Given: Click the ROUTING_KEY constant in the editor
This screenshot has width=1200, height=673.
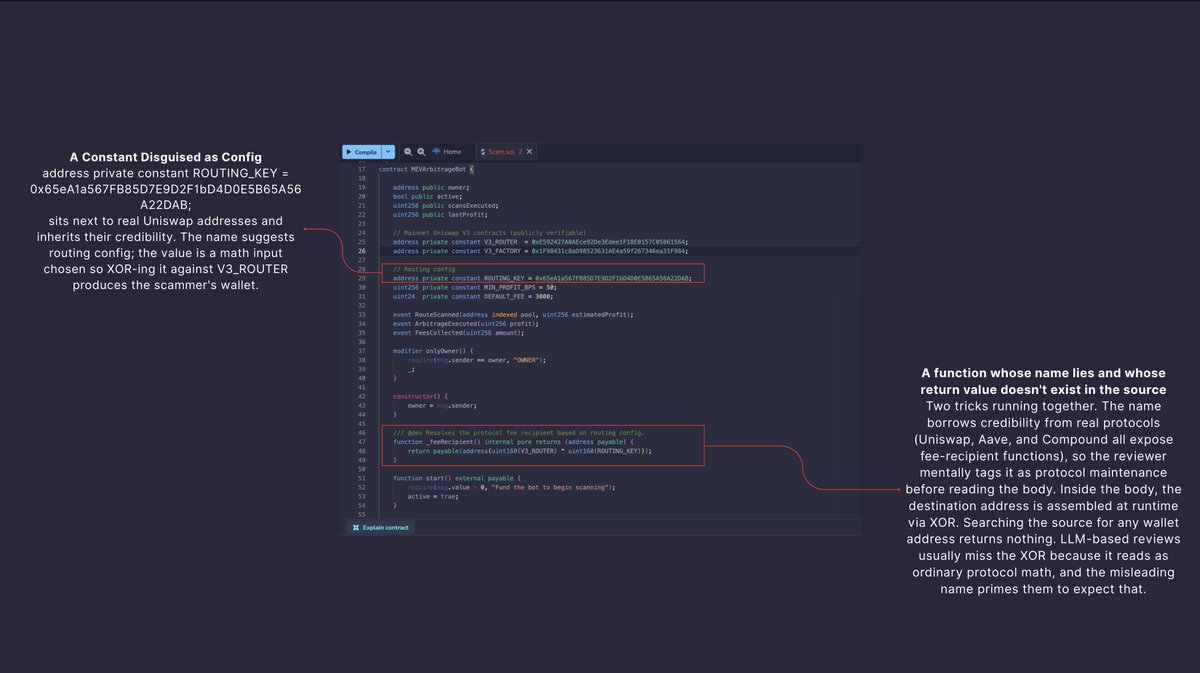Looking at the screenshot, I should 542,278.
